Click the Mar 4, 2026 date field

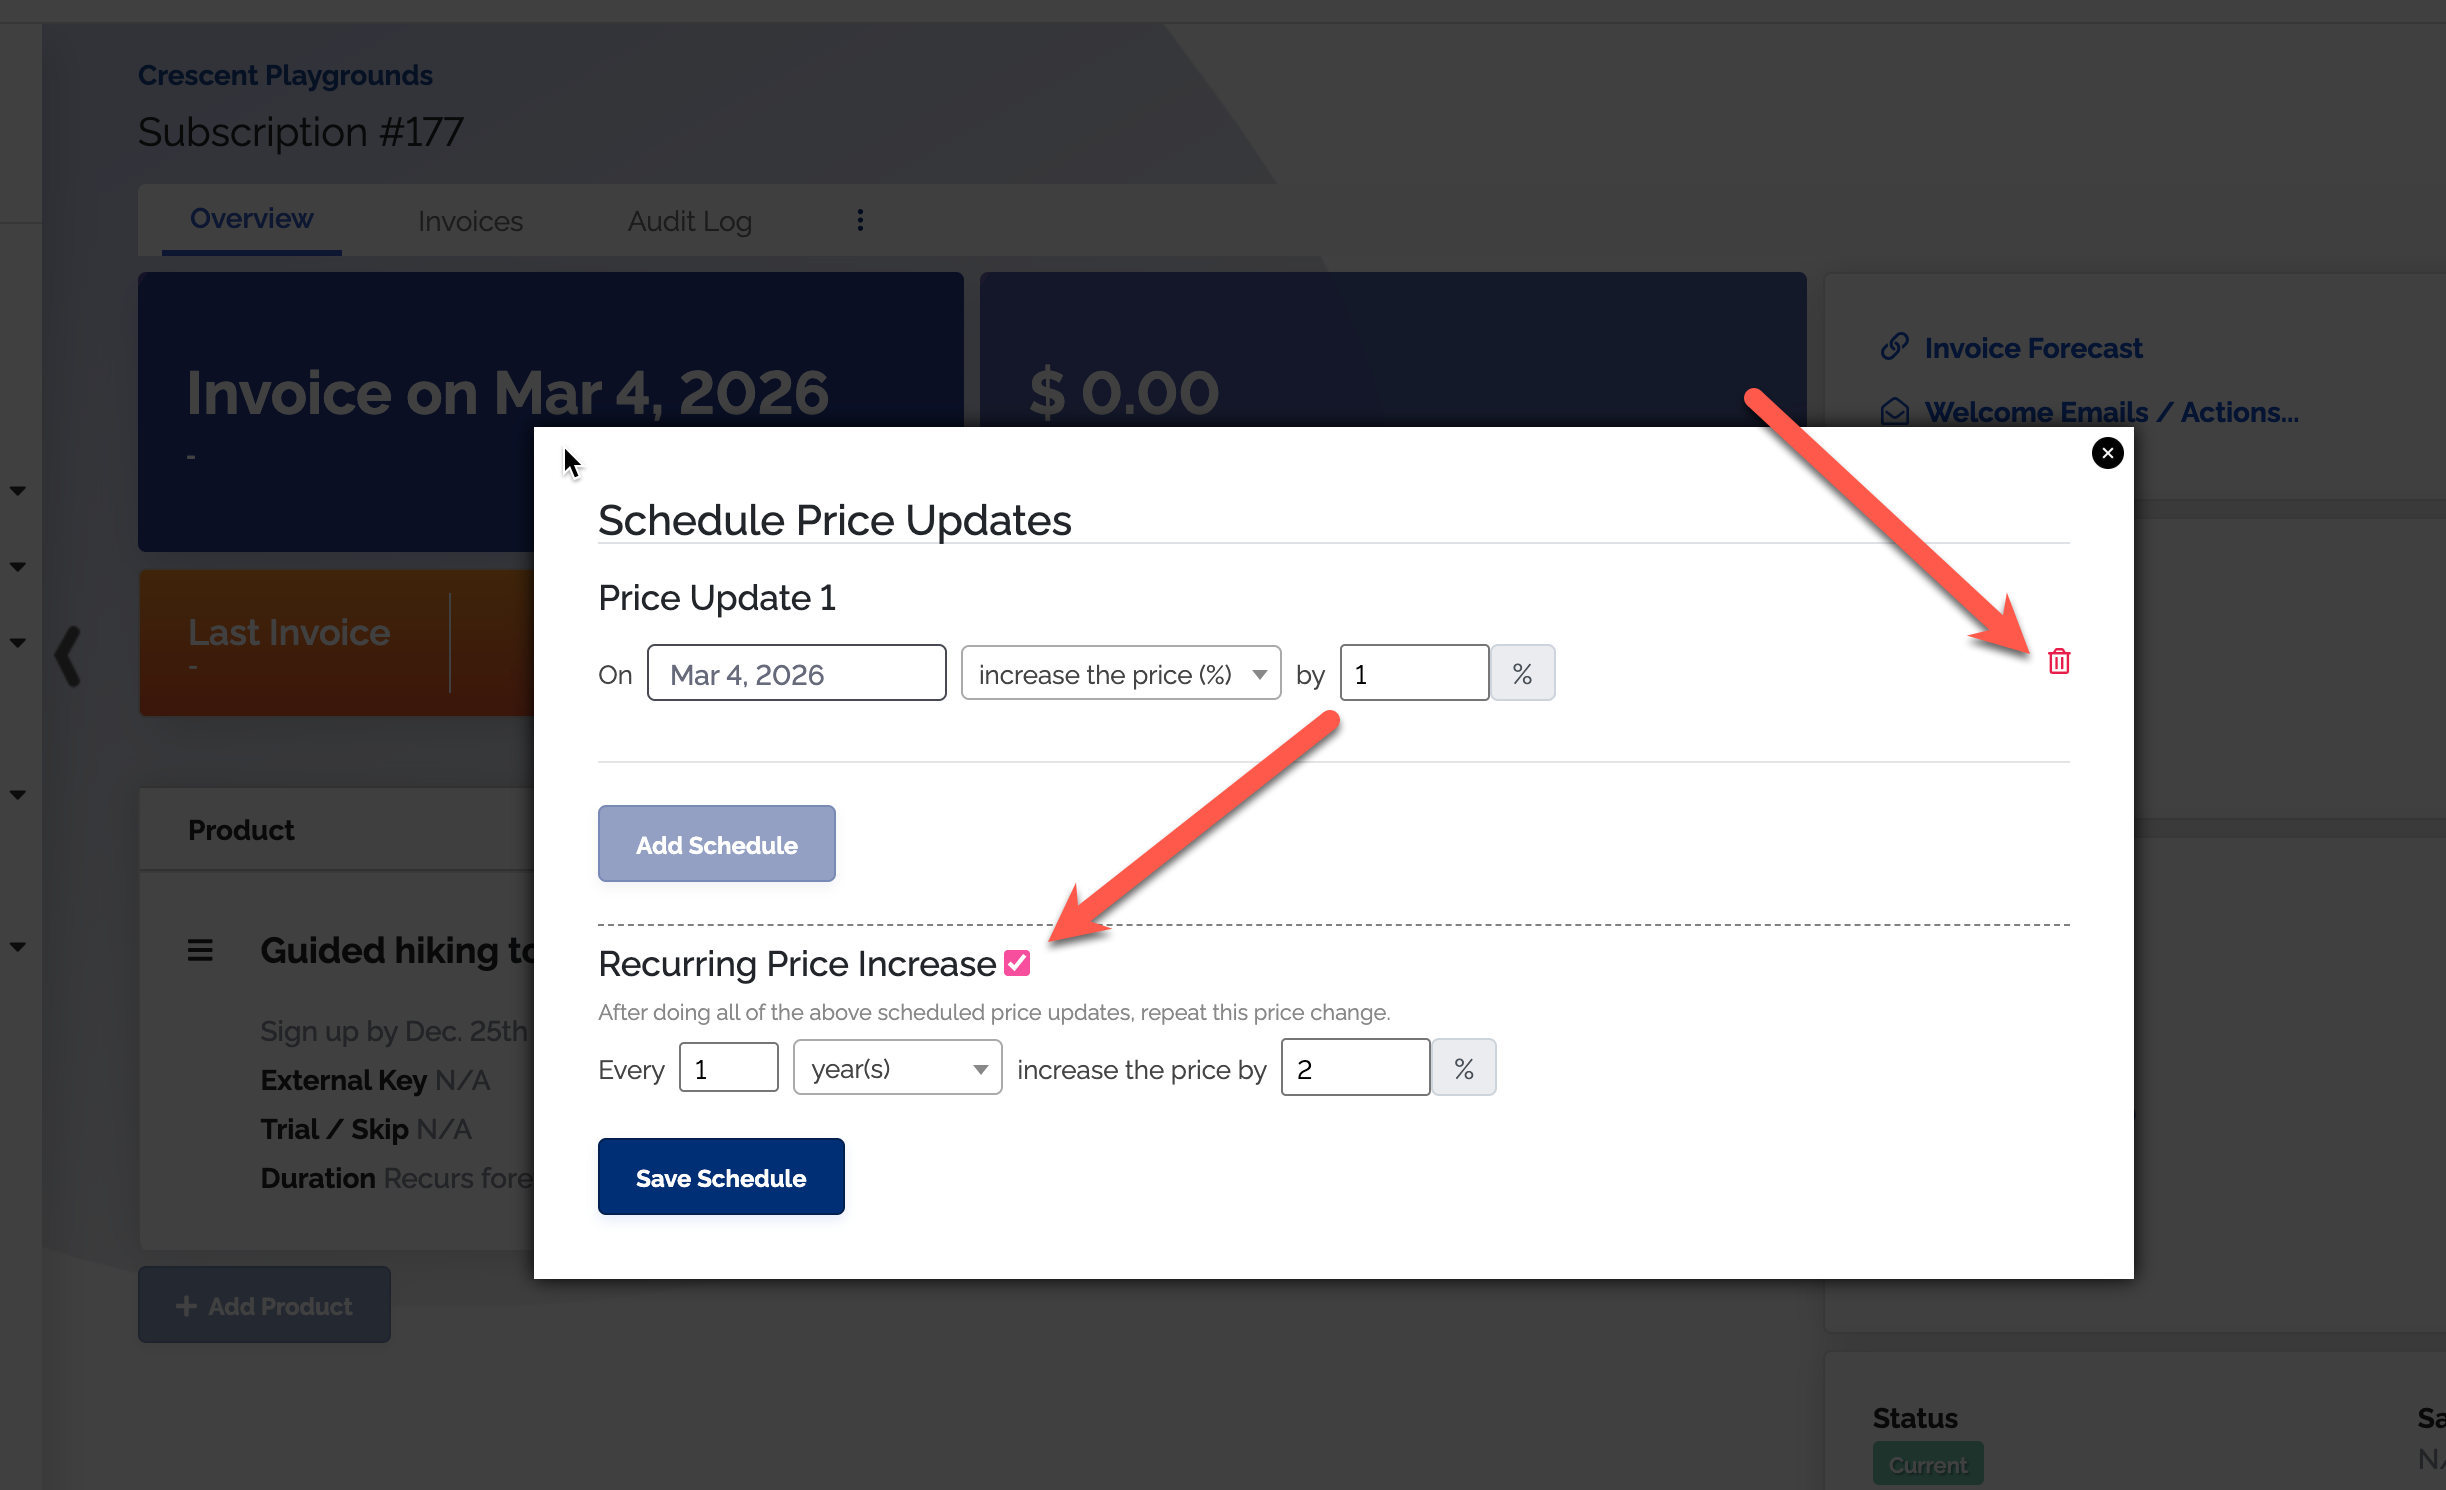tap(796, 674)
